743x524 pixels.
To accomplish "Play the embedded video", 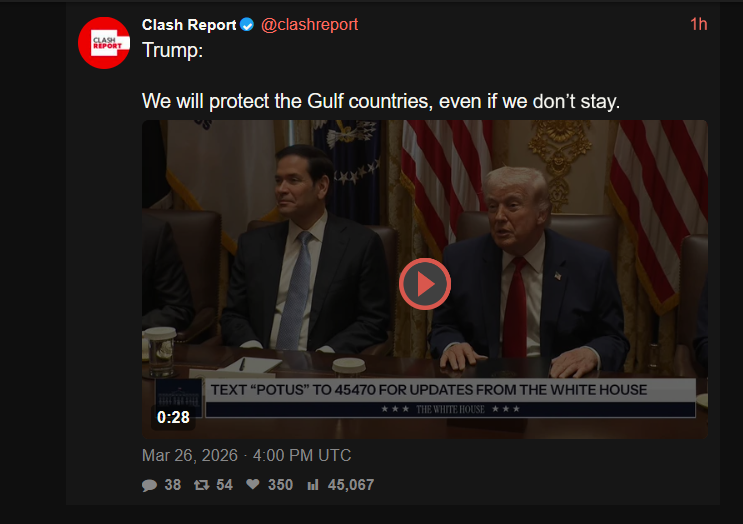I will [x=425, y=284].
